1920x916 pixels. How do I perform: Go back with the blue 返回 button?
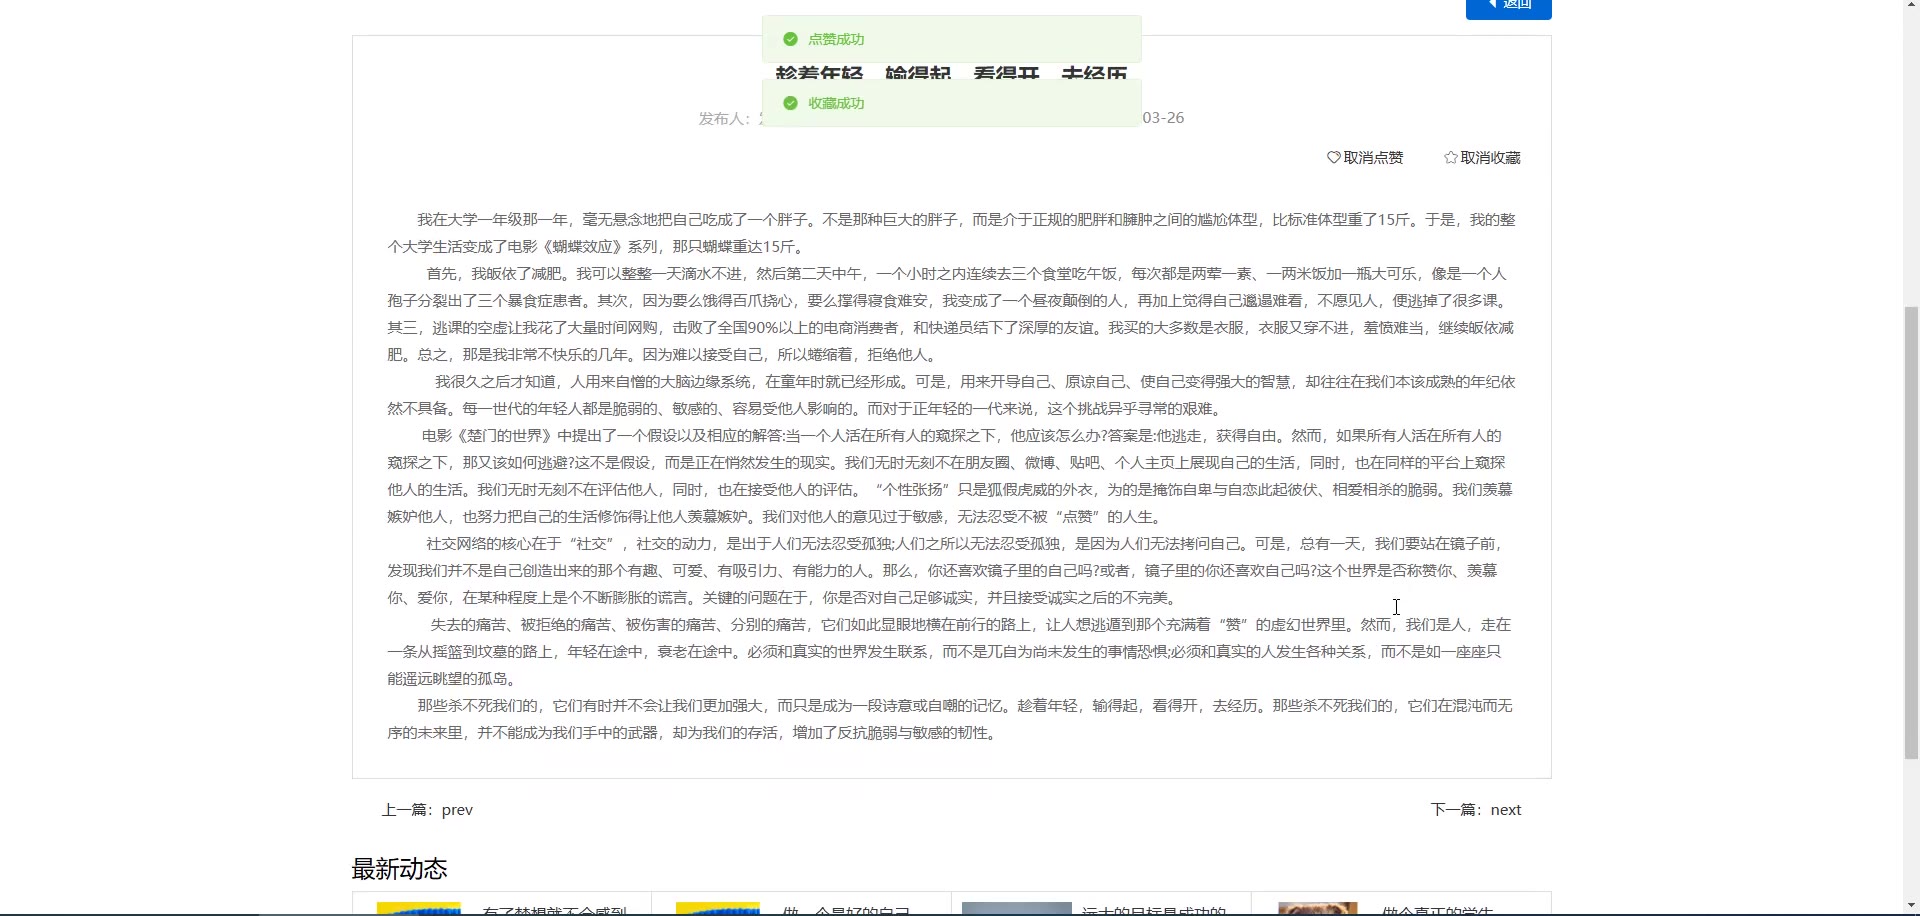1508,8
